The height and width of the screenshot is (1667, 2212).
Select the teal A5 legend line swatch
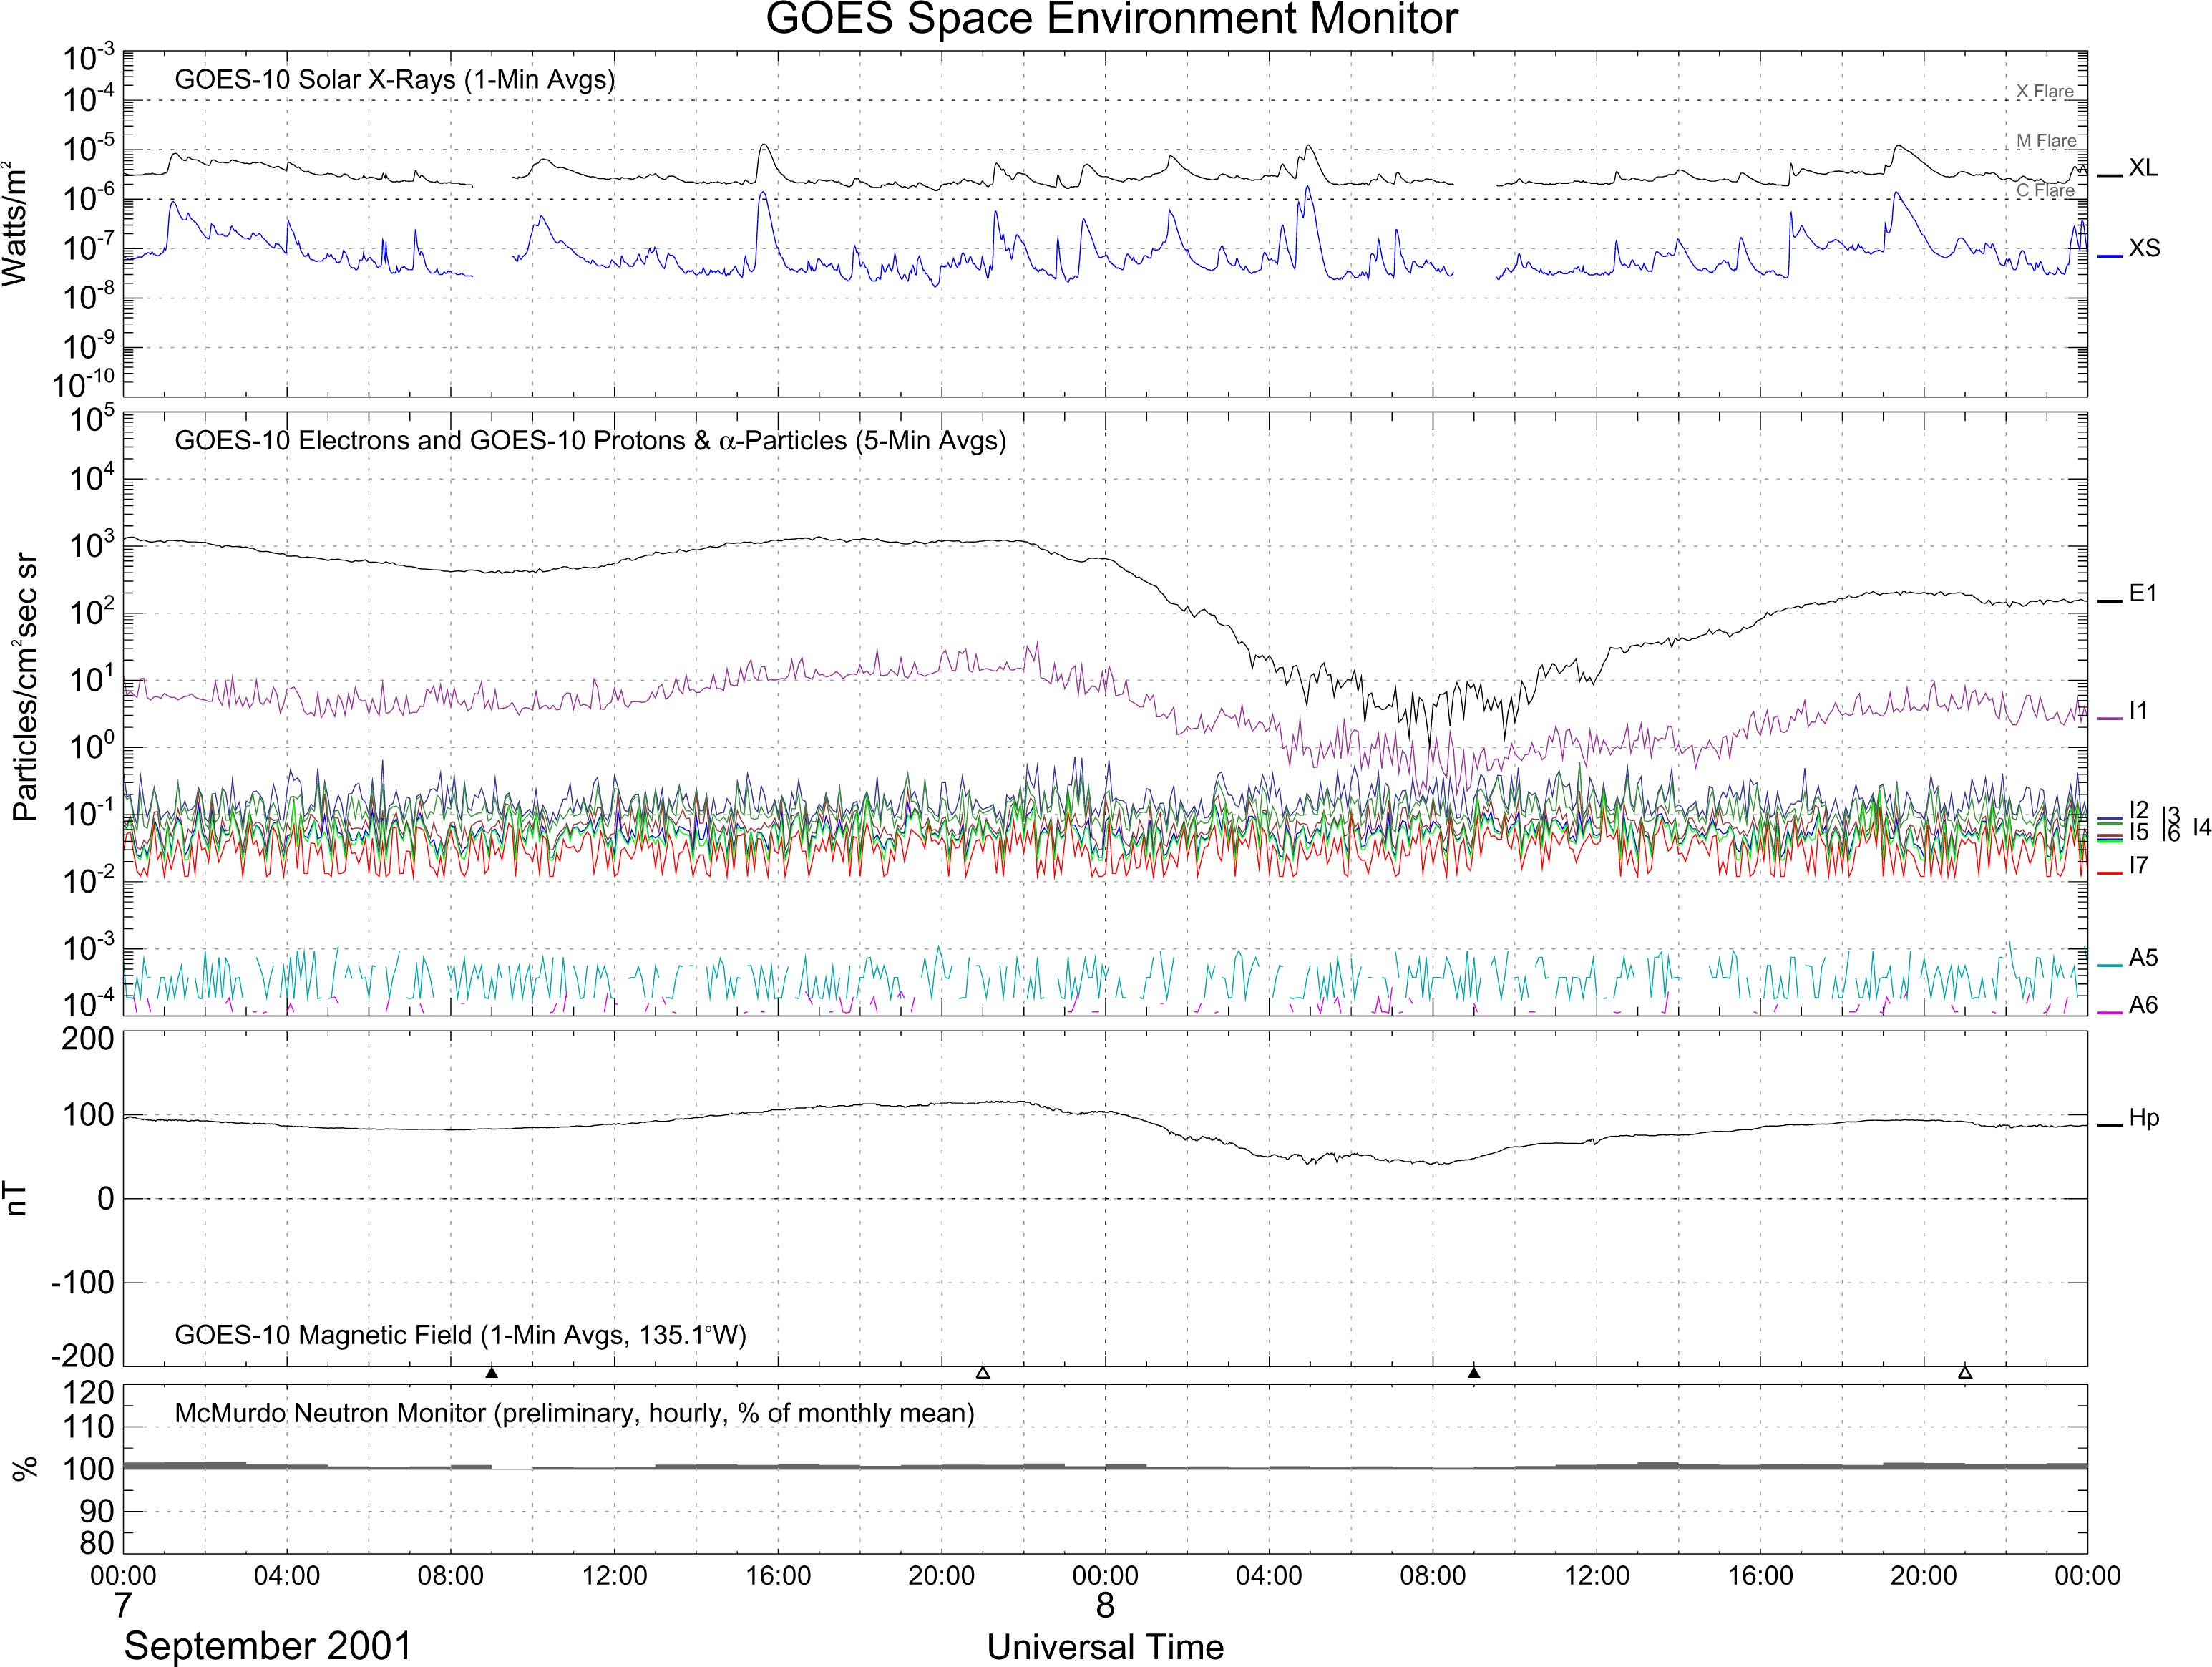pyautogui.click(x=2109, y=965)
